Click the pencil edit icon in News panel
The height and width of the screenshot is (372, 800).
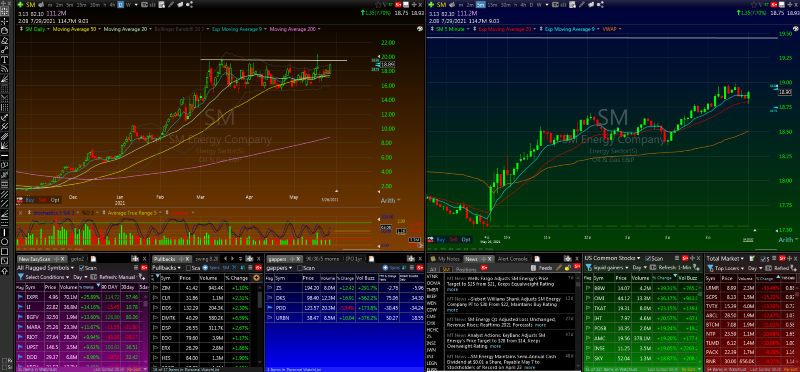(559, 267)
